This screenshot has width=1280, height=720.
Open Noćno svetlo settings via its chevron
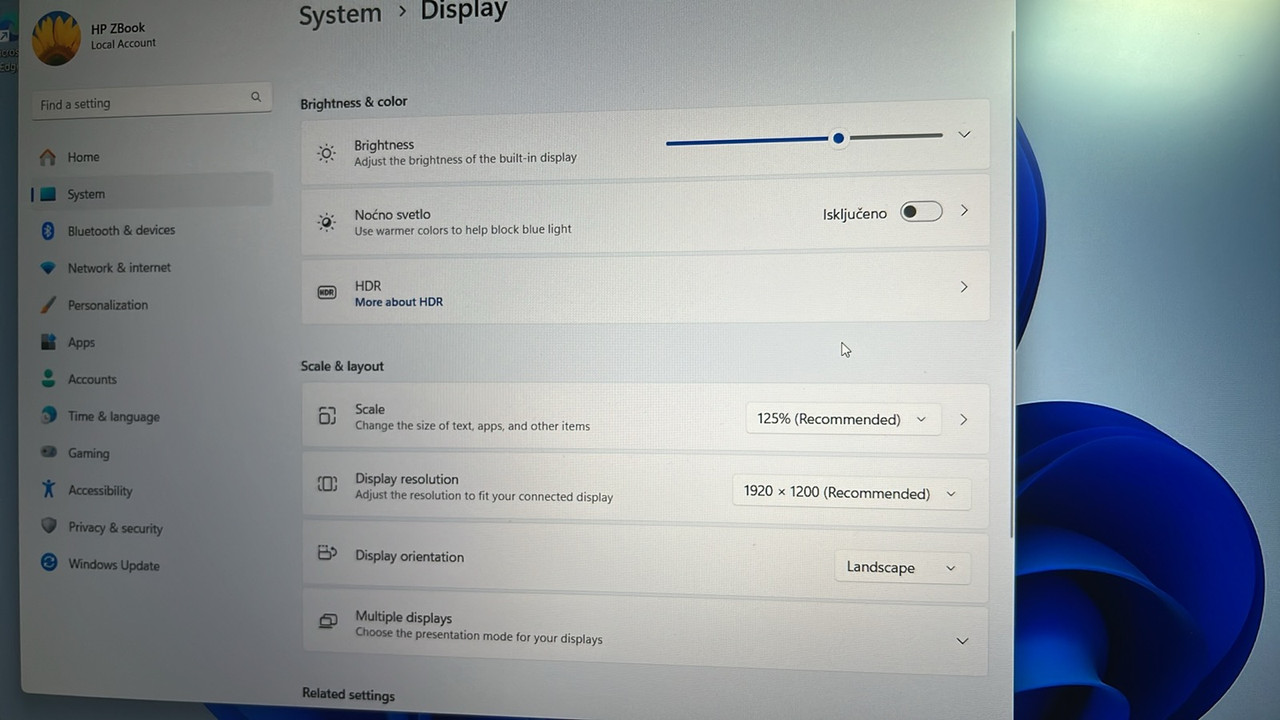click(964, 210)
